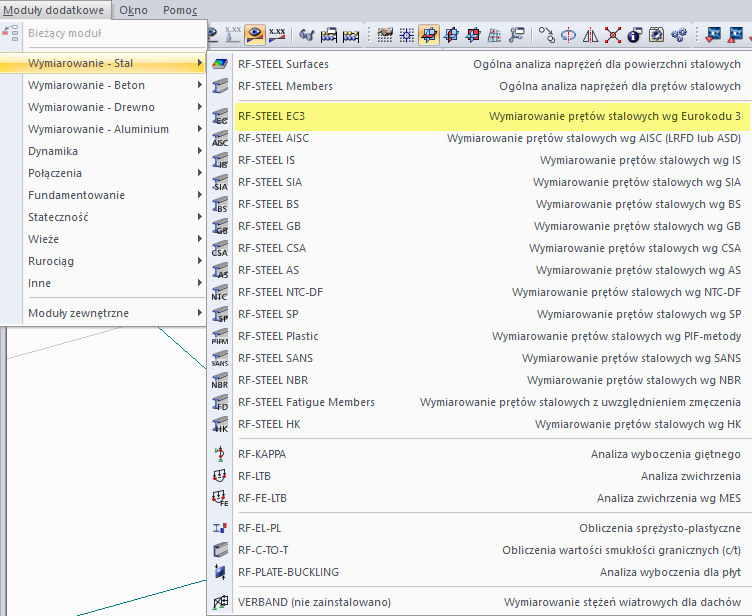Click arrow next to Wymiarowanie - Aluminium

[200, 129]
